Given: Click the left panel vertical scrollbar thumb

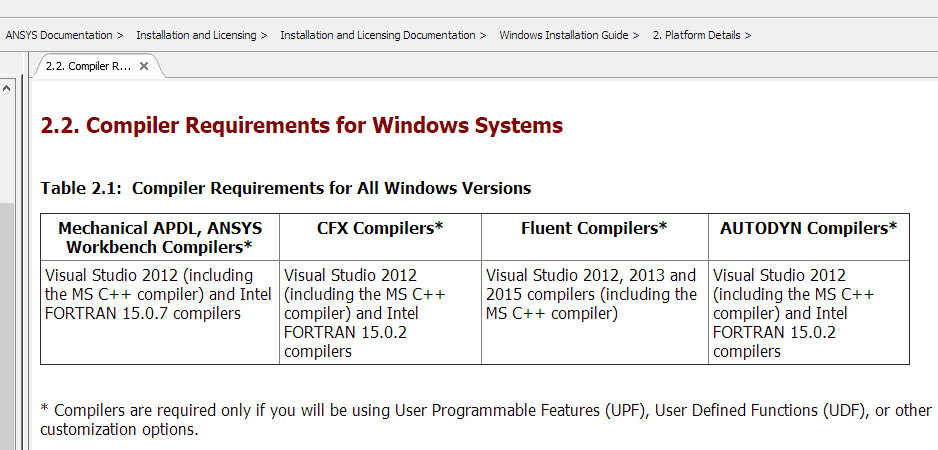Looking at the screenshot, I should point(7,326).
